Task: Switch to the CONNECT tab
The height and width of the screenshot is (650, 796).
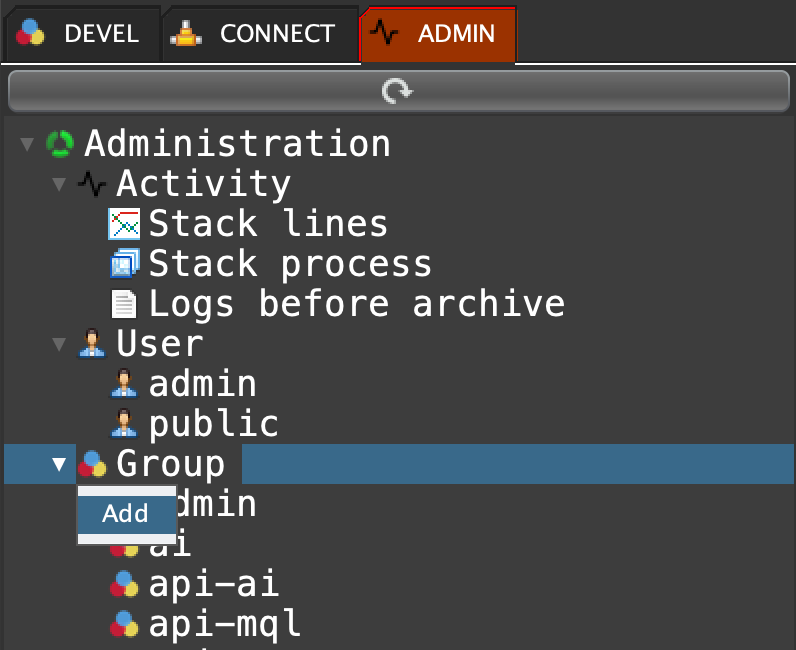Action: [x=258, y=34]
